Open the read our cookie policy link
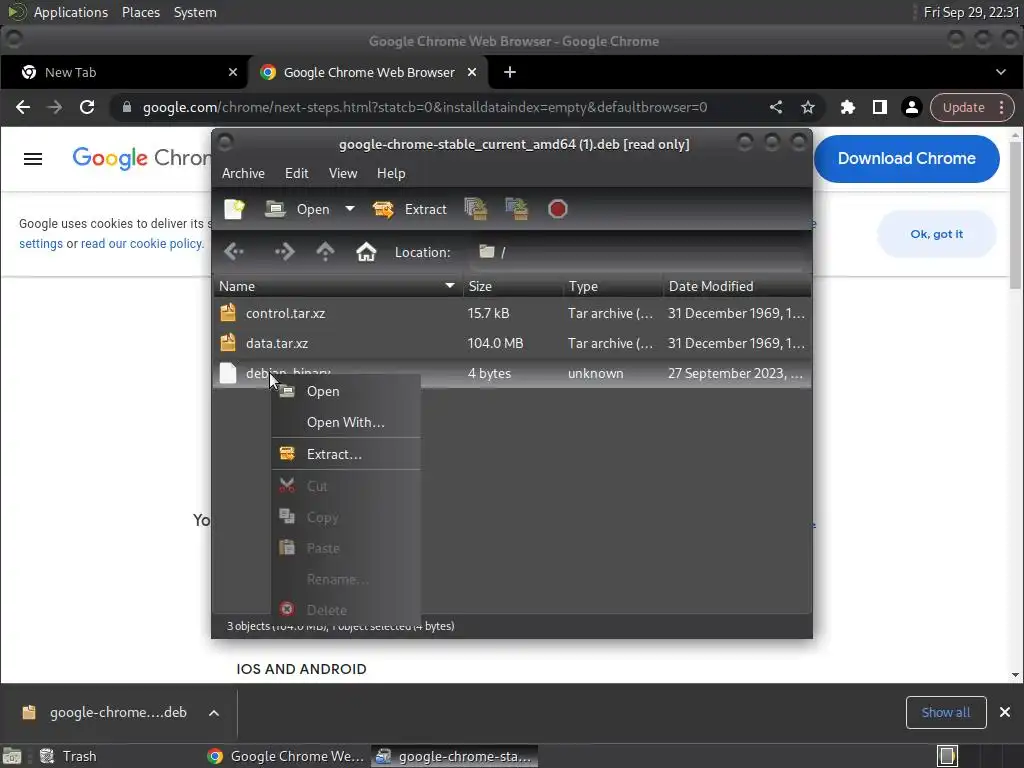This screenshot has width=1024, height=768. pyautogui.click(x=142, y=244)
